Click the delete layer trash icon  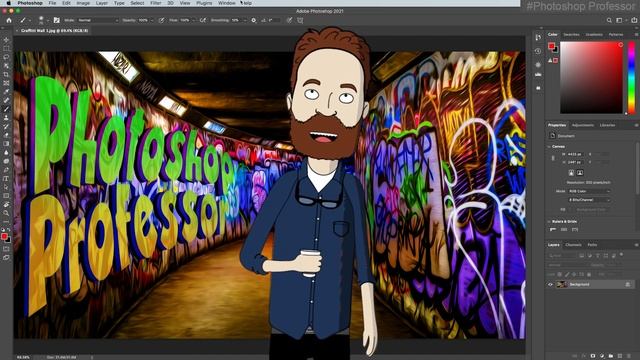(x=629, y=356)
